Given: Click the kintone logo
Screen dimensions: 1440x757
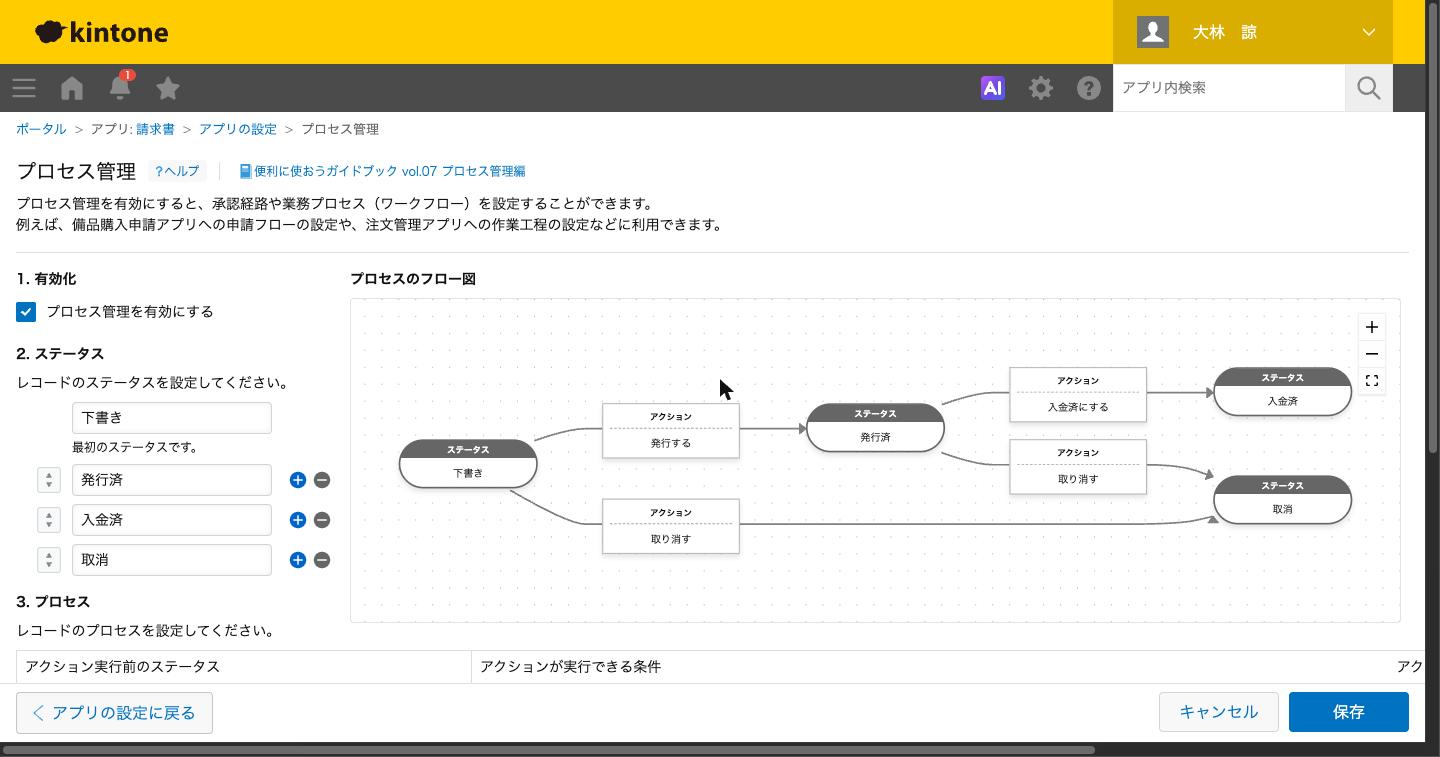Looking at the screenshot, I should 102,32.
